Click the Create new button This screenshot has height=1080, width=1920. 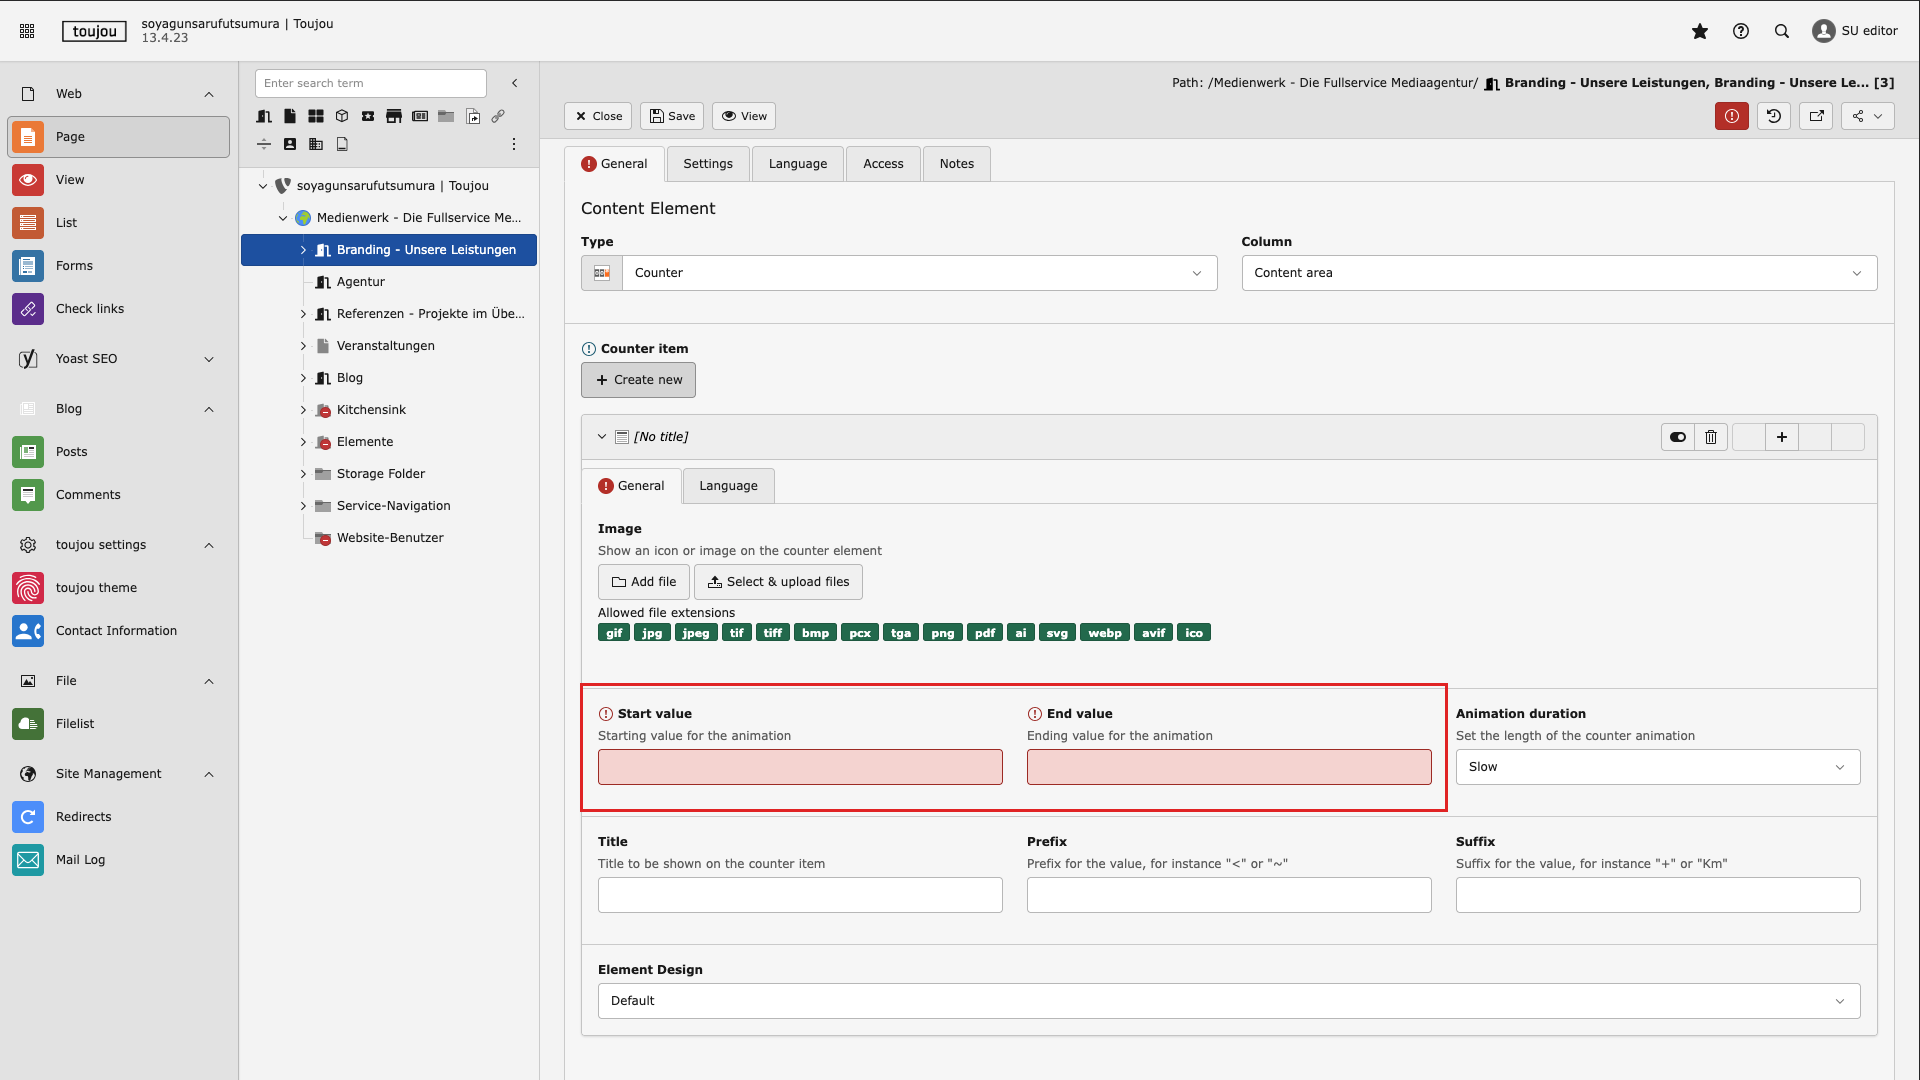point(638,380)
